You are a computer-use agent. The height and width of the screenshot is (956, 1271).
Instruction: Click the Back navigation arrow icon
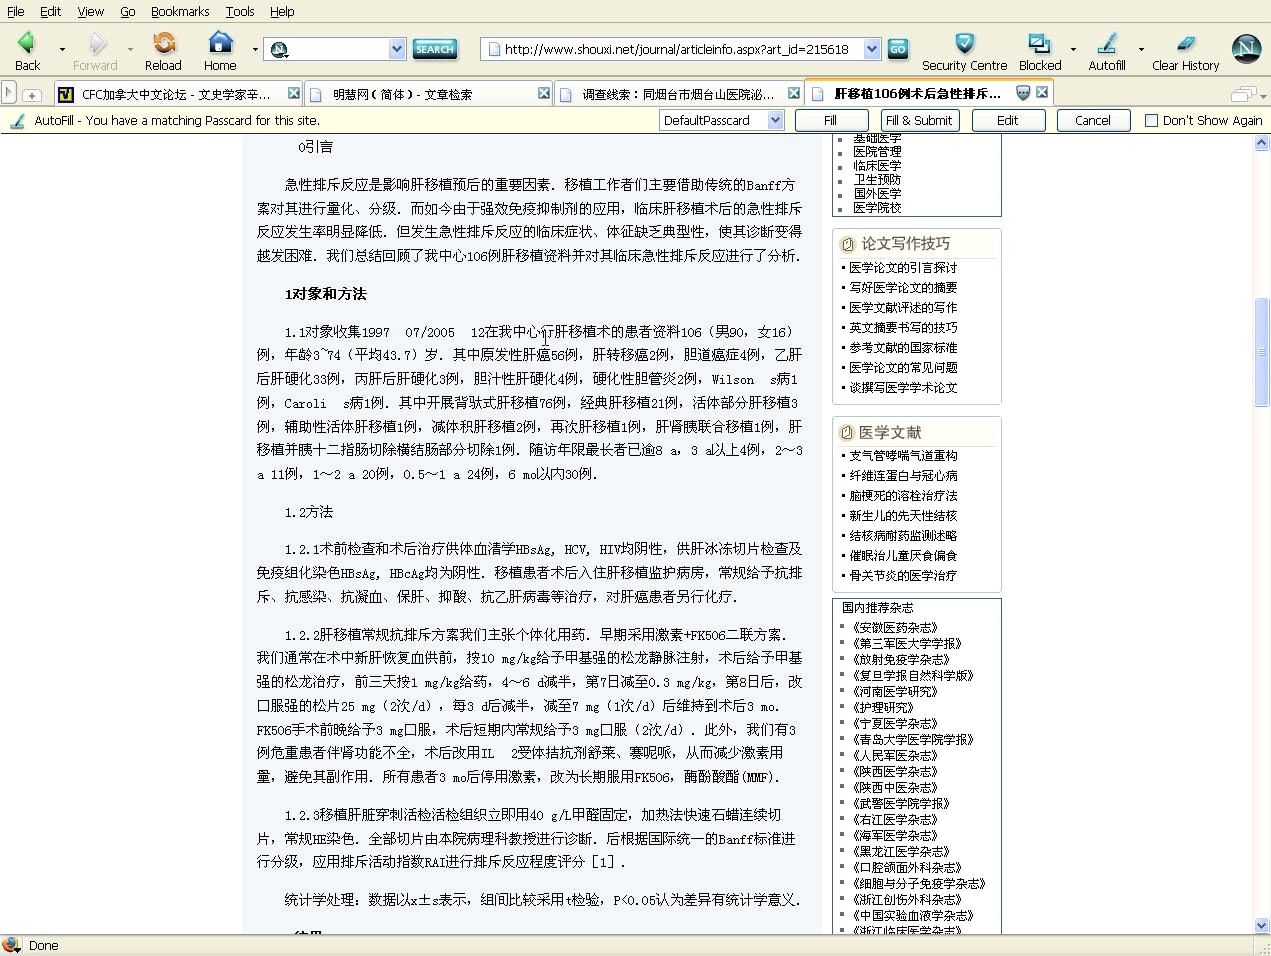click(27, 44)
